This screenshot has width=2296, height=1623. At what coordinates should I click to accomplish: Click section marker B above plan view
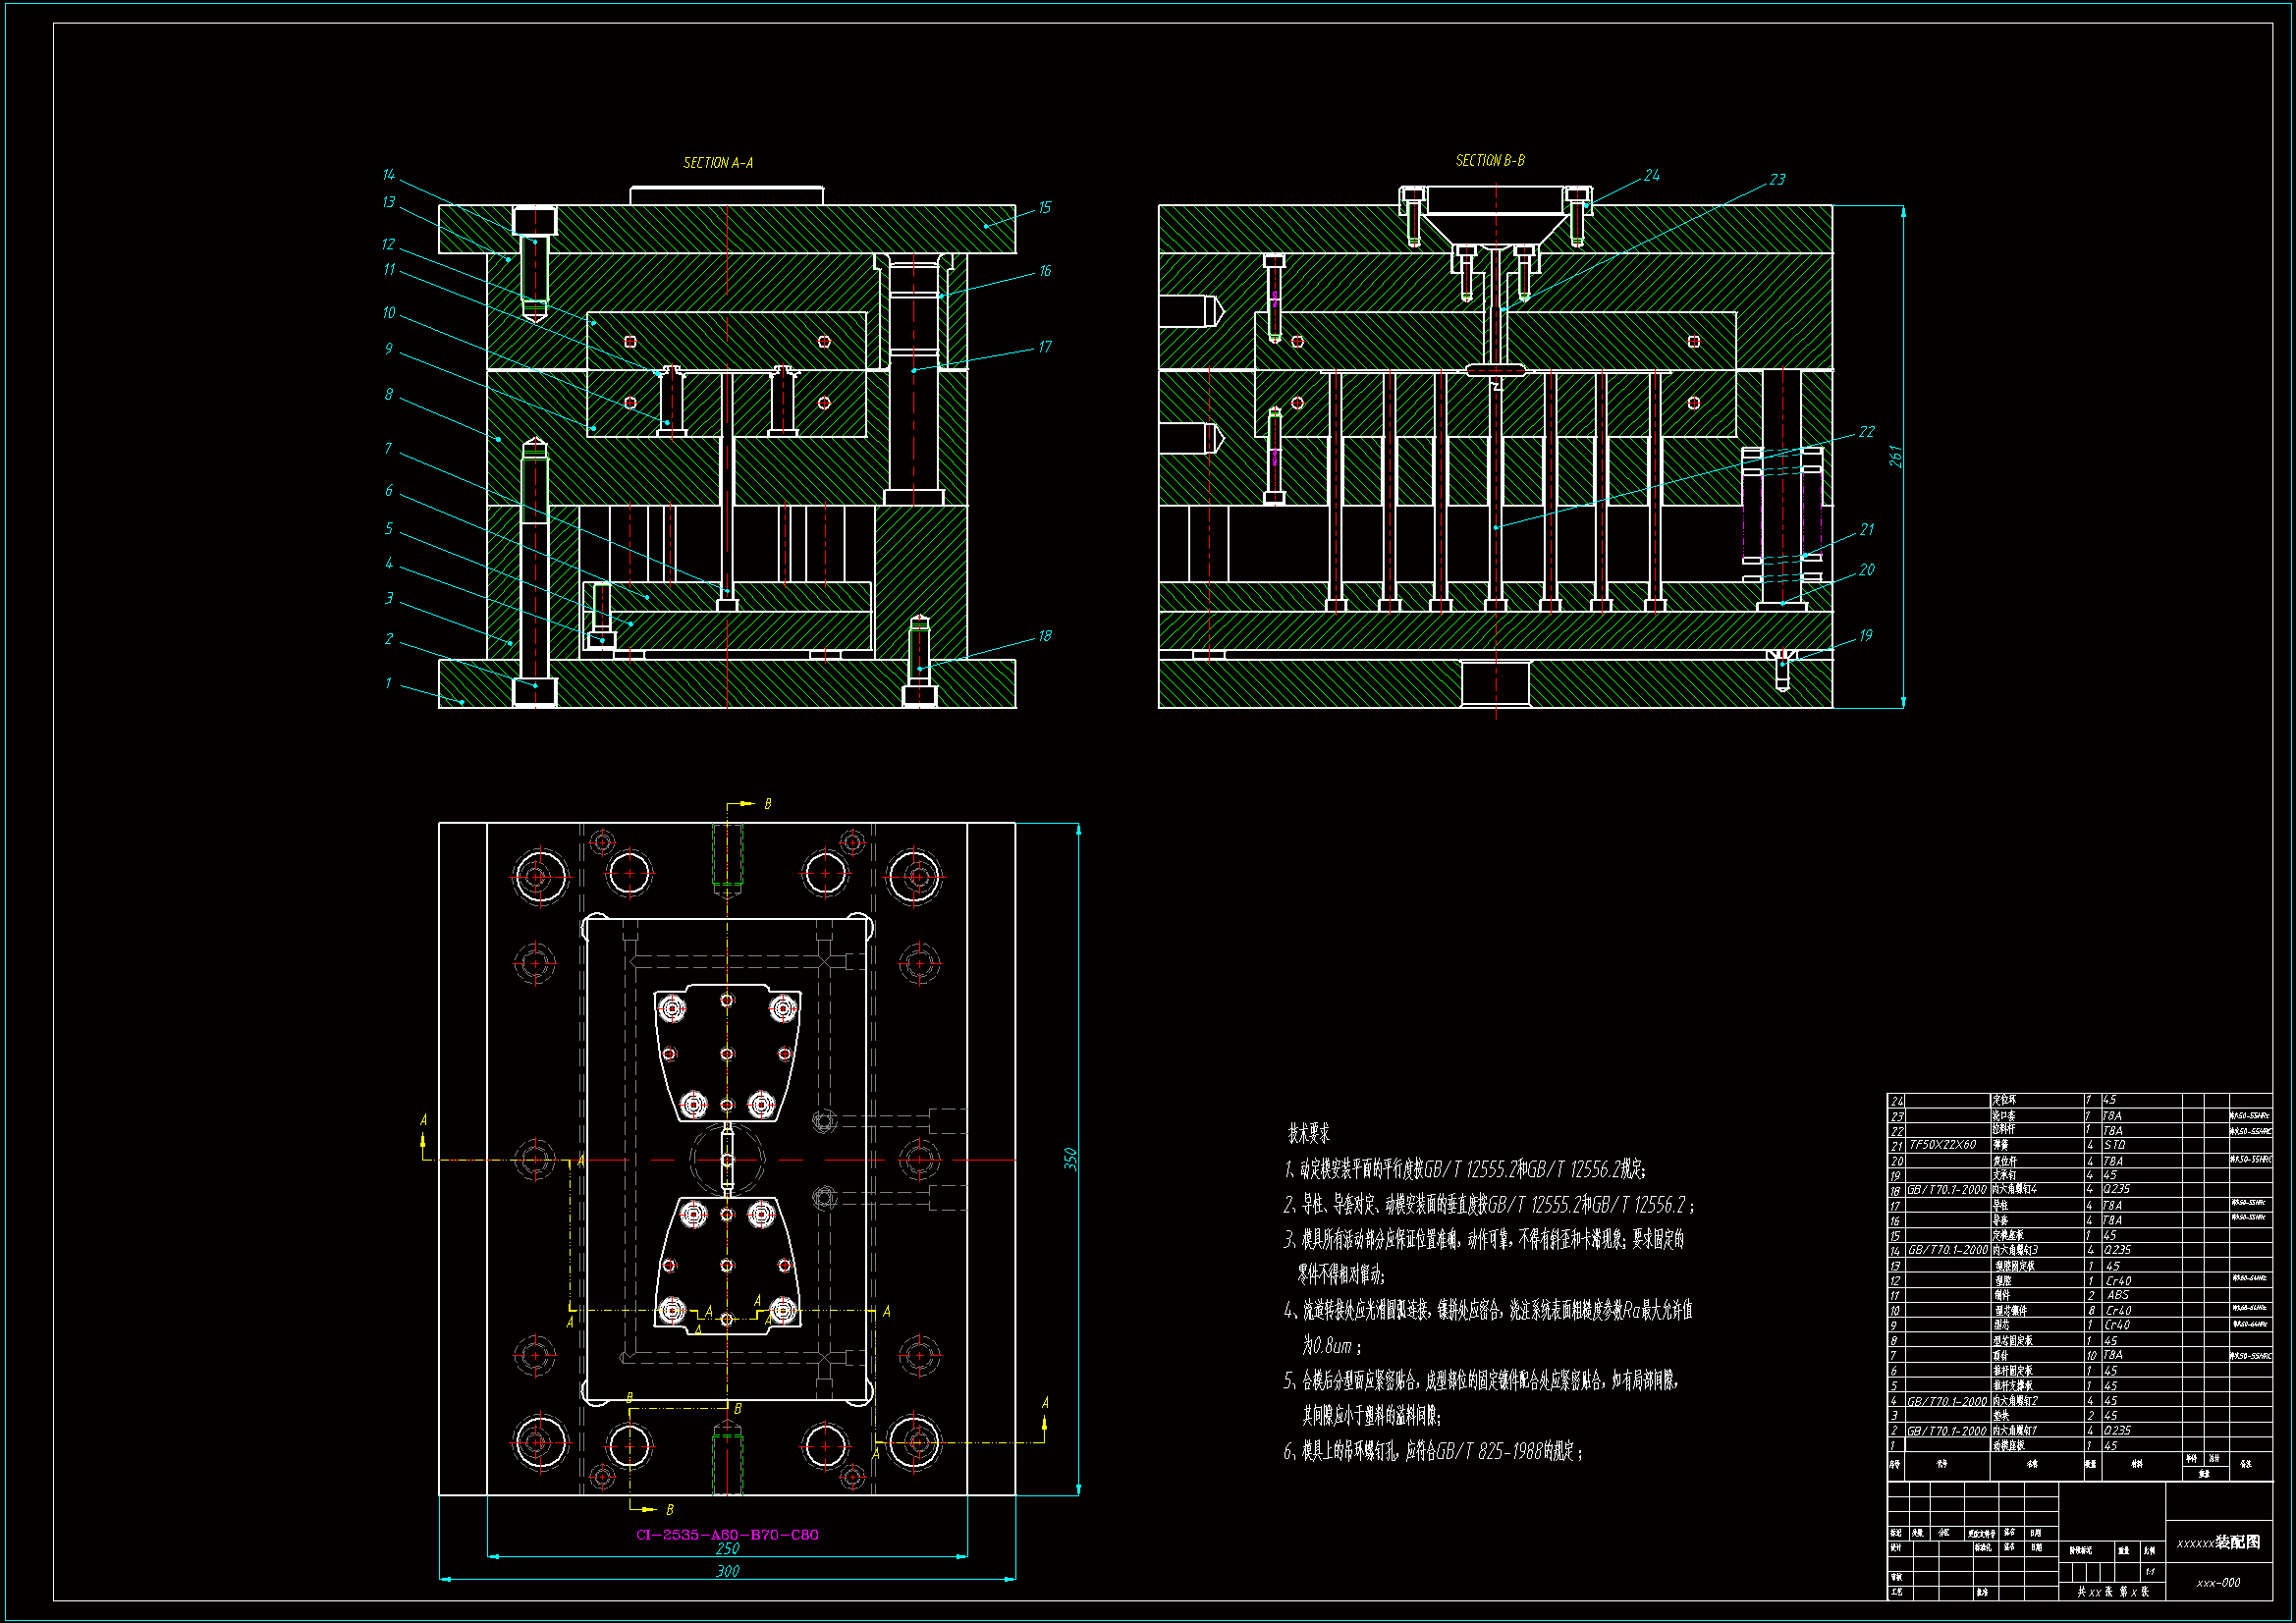point(767,804)
